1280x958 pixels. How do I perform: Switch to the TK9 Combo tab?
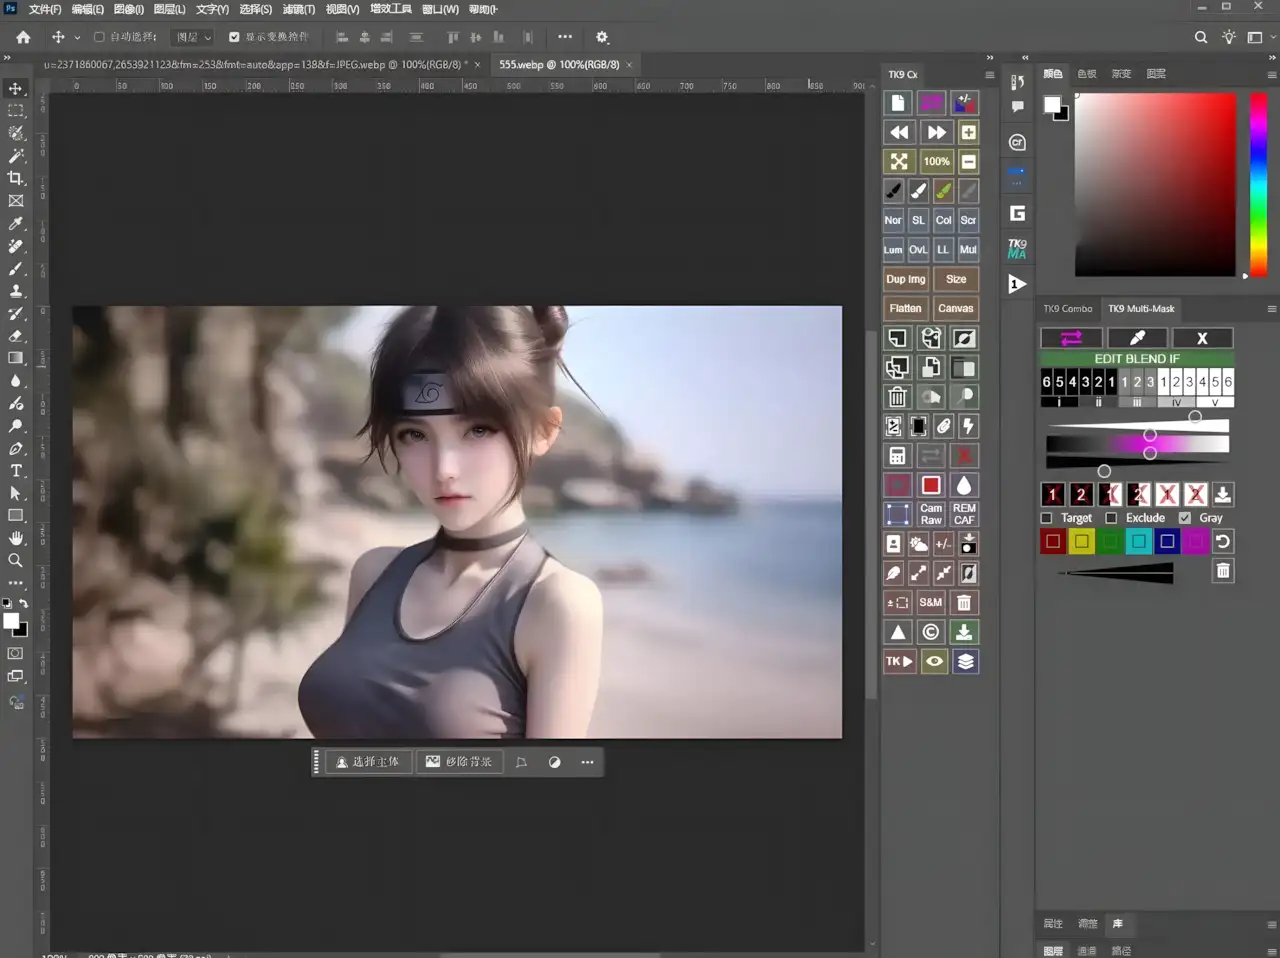point(1068,309)
